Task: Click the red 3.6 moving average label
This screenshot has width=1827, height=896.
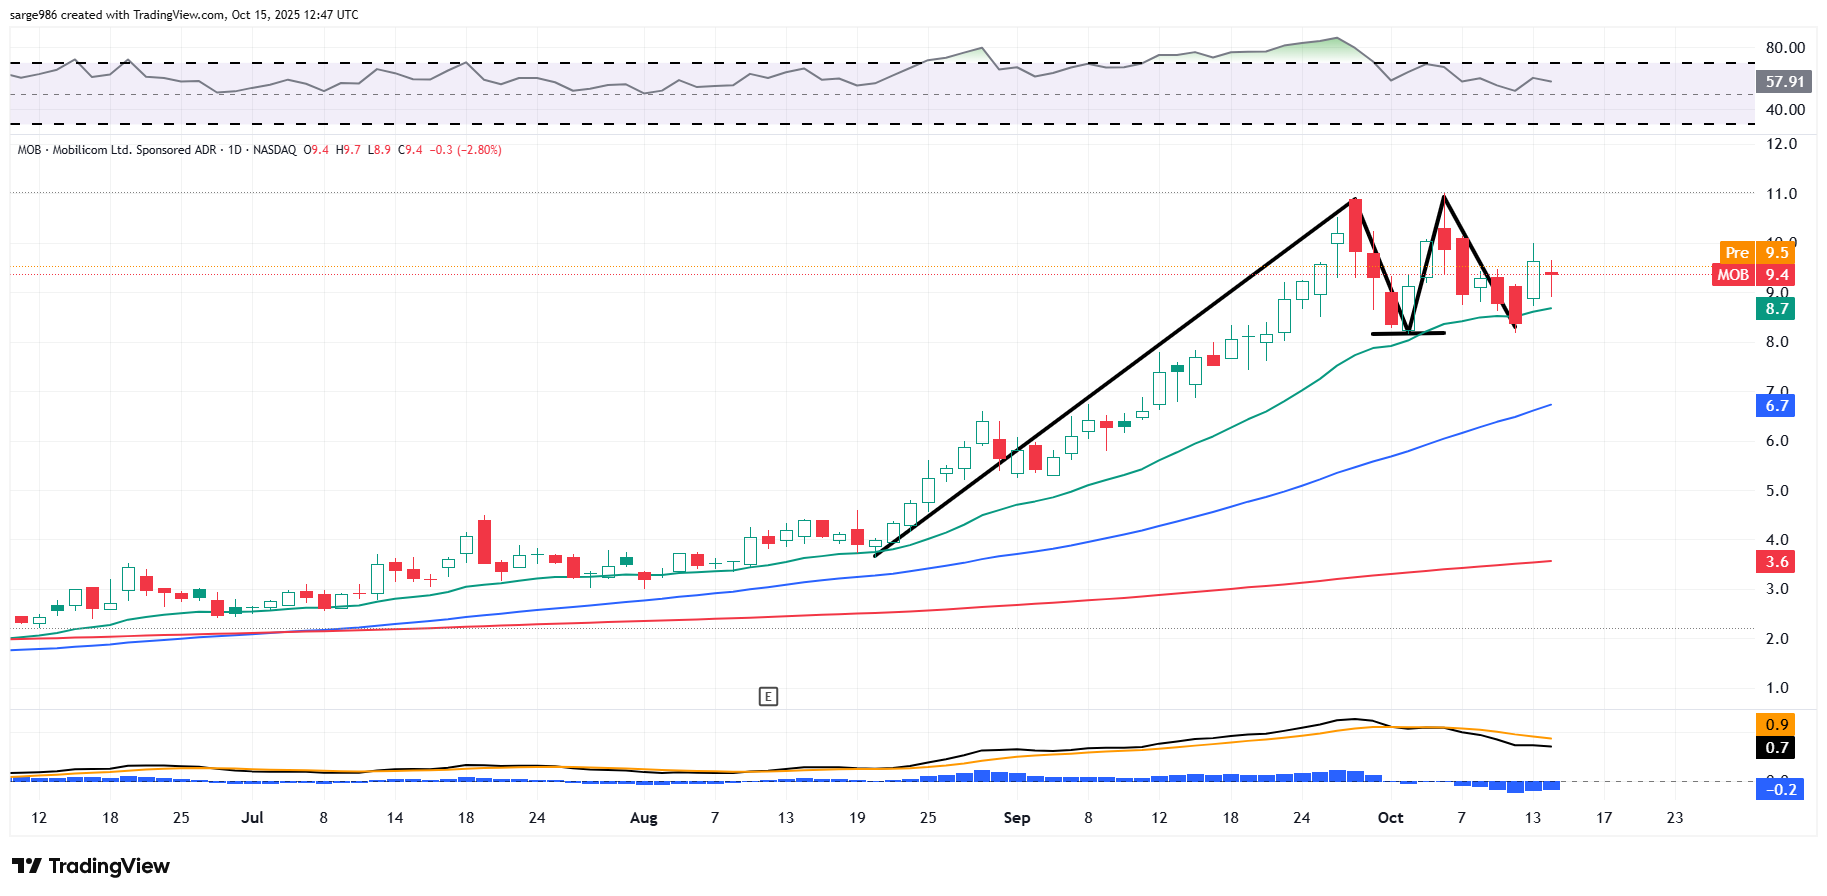Action: click(x=1775, y=562)
